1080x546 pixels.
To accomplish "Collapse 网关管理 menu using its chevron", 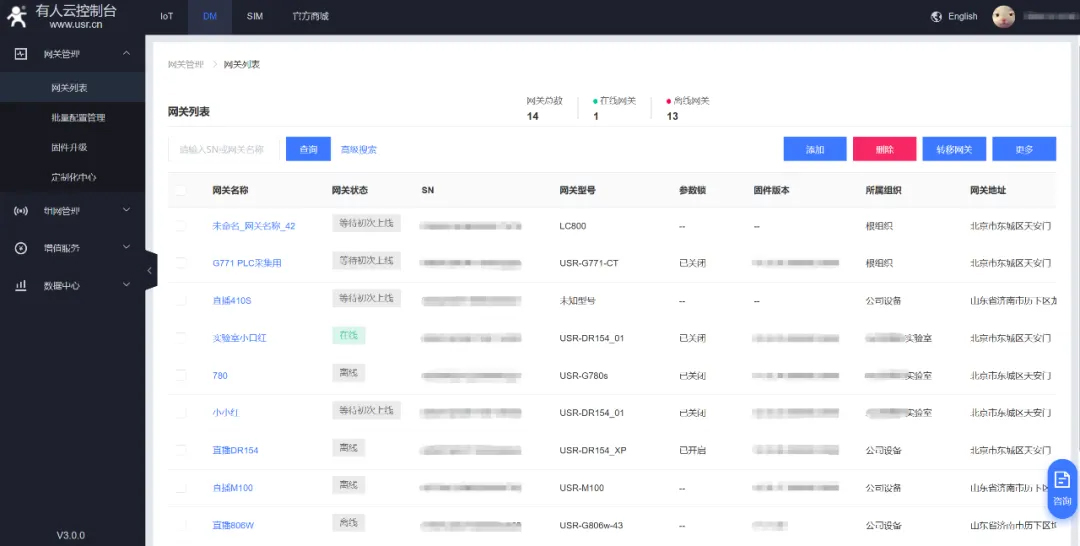I will (126, 53).
